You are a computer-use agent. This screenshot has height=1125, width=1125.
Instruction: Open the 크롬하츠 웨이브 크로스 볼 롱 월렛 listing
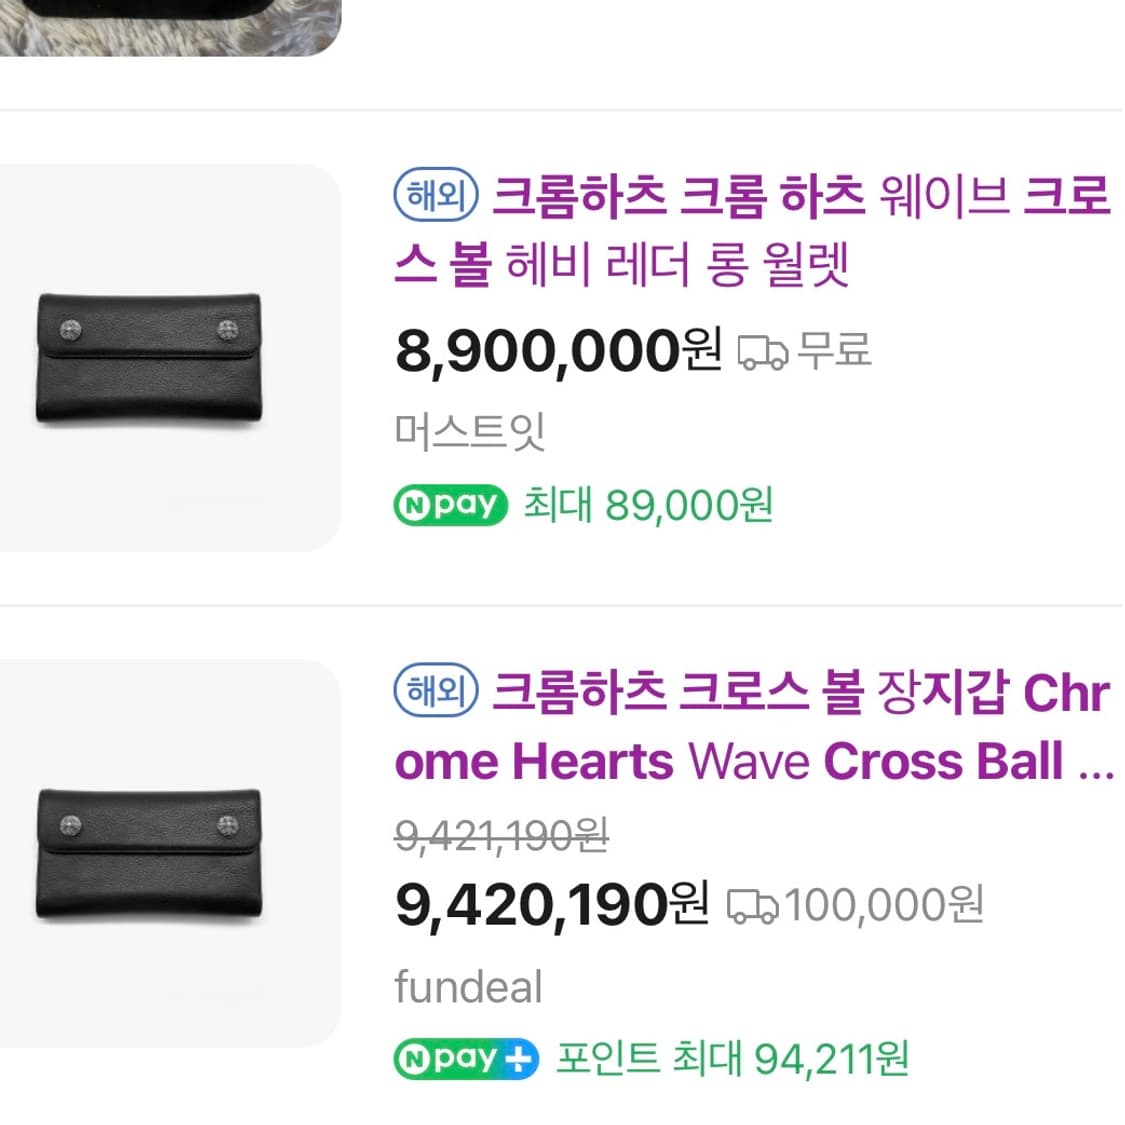[x=750, y=232]
